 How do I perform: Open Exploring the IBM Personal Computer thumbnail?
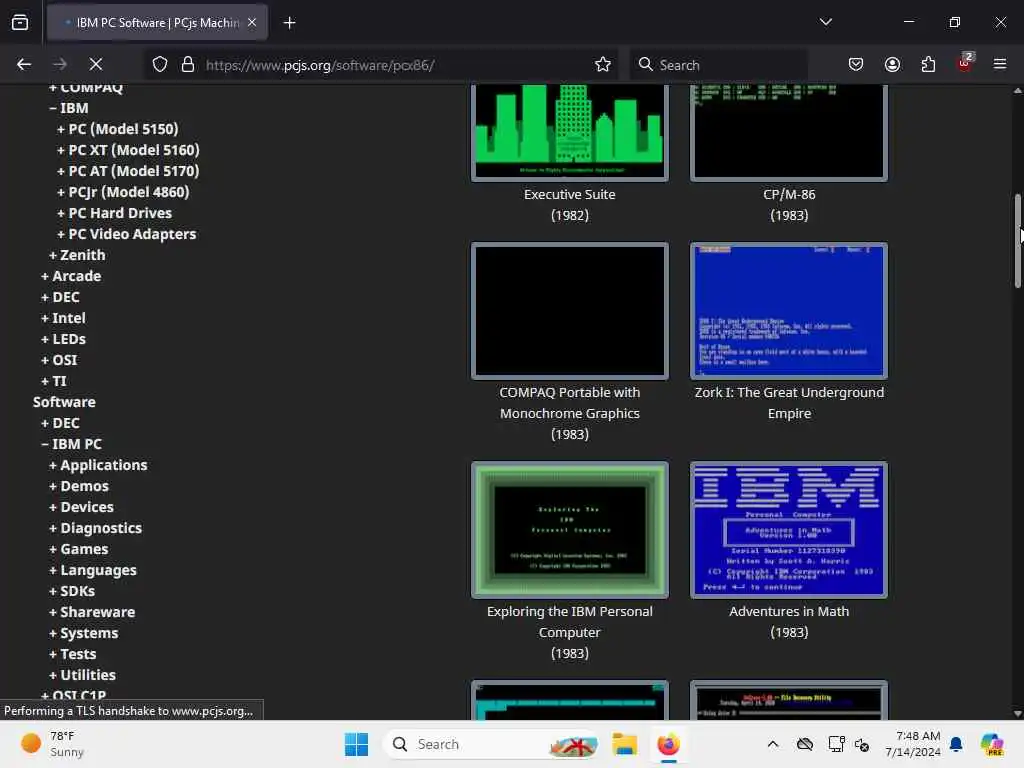click(x=569, y=530)
